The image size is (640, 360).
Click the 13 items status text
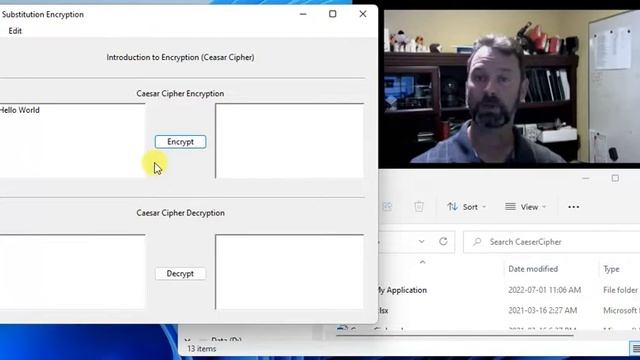pyautogui.click(x=202, y=349)
